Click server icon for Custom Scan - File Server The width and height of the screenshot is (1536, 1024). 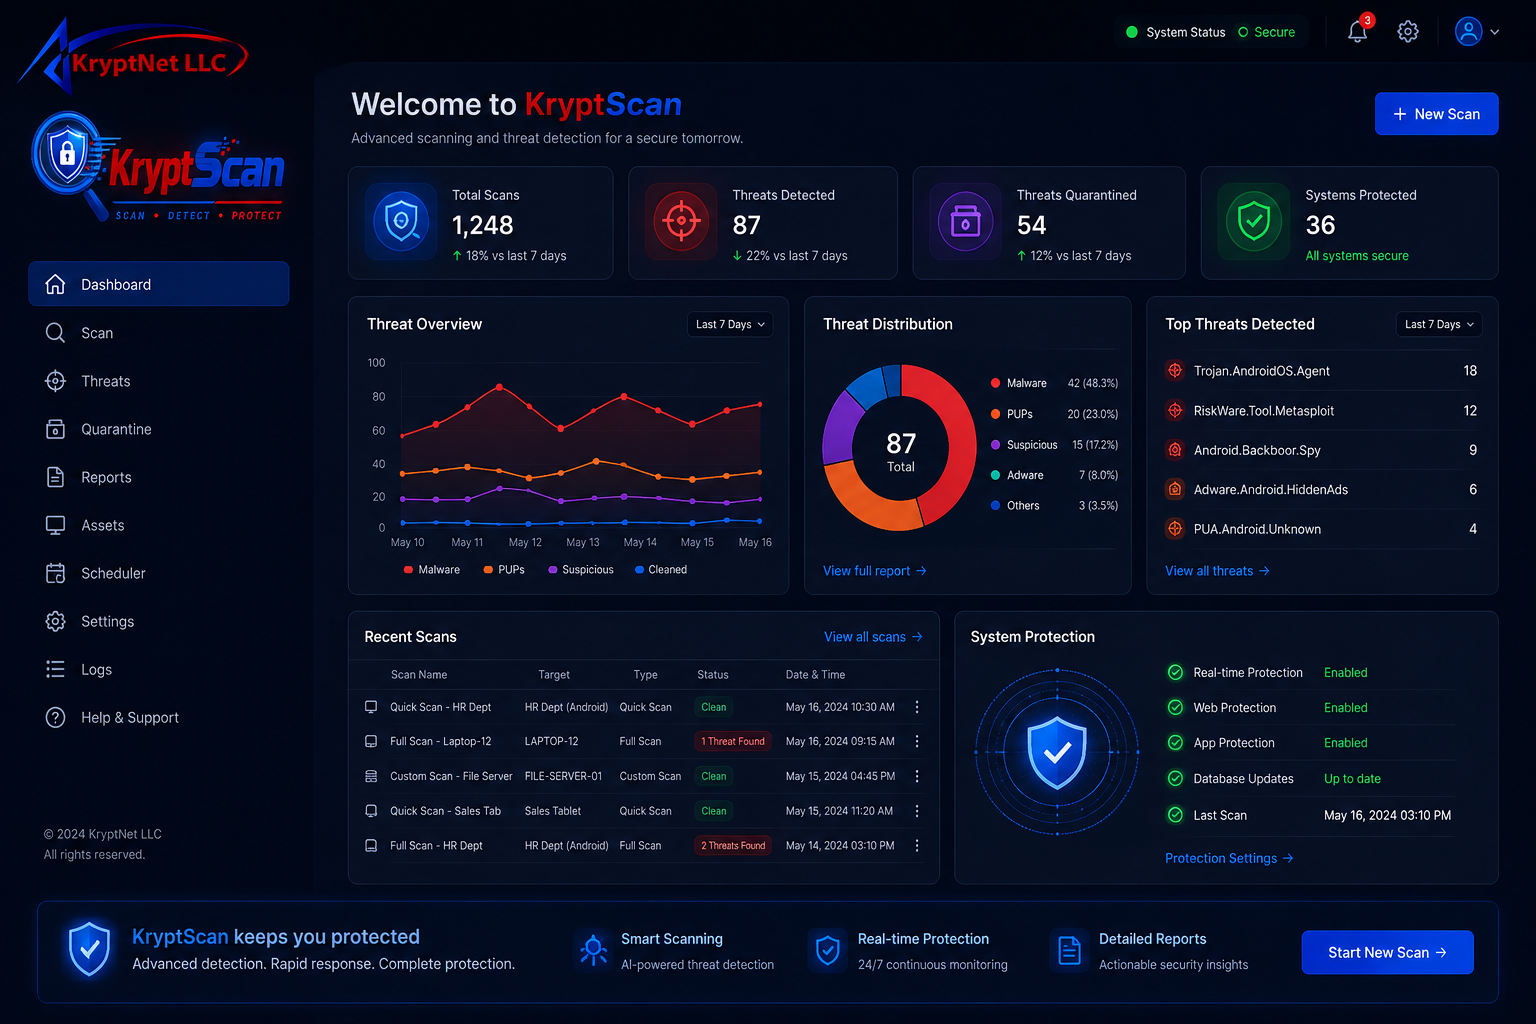[x=371, y=776]
